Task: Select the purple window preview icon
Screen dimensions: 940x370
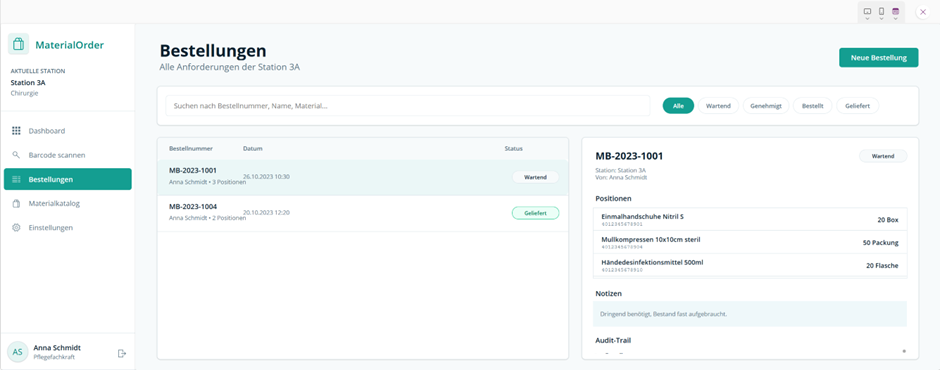Action: [x=896, y=11]
